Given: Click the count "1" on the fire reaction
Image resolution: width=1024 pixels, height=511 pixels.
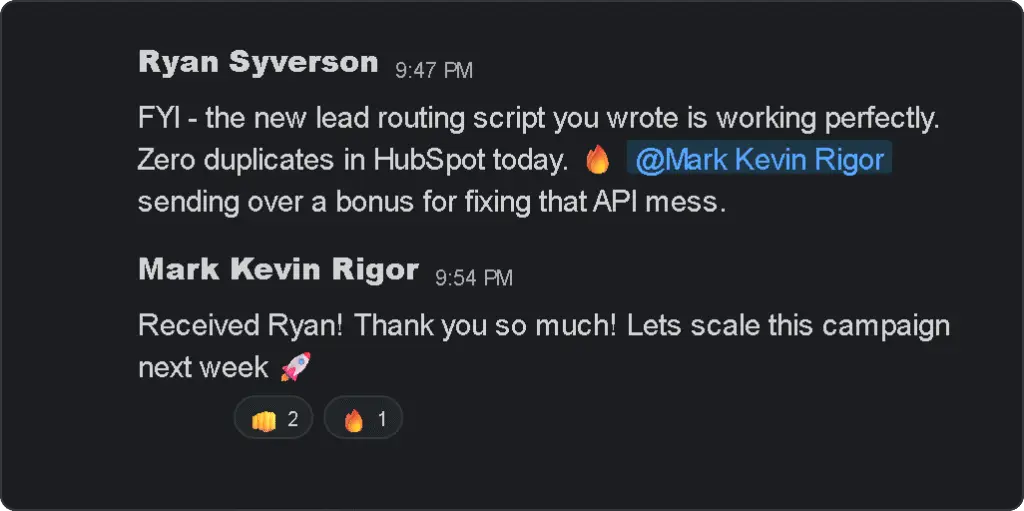Looking at the screenshot, I should [x=381, y=420].
